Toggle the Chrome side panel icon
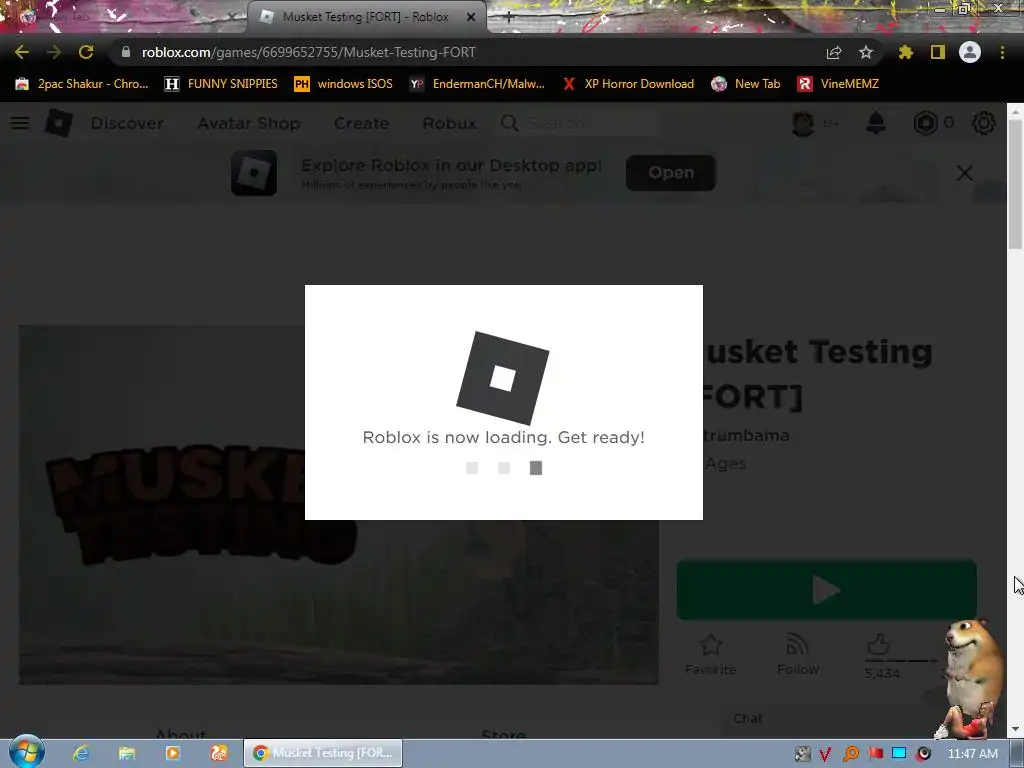The height and width of the screenshot is (768, 1024). (938, 52)
